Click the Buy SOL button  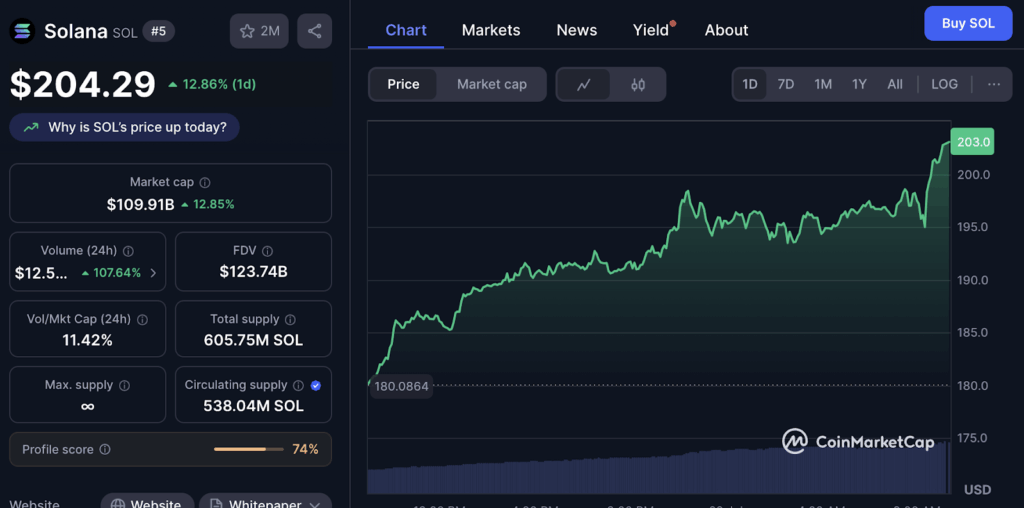click(967, 23)
